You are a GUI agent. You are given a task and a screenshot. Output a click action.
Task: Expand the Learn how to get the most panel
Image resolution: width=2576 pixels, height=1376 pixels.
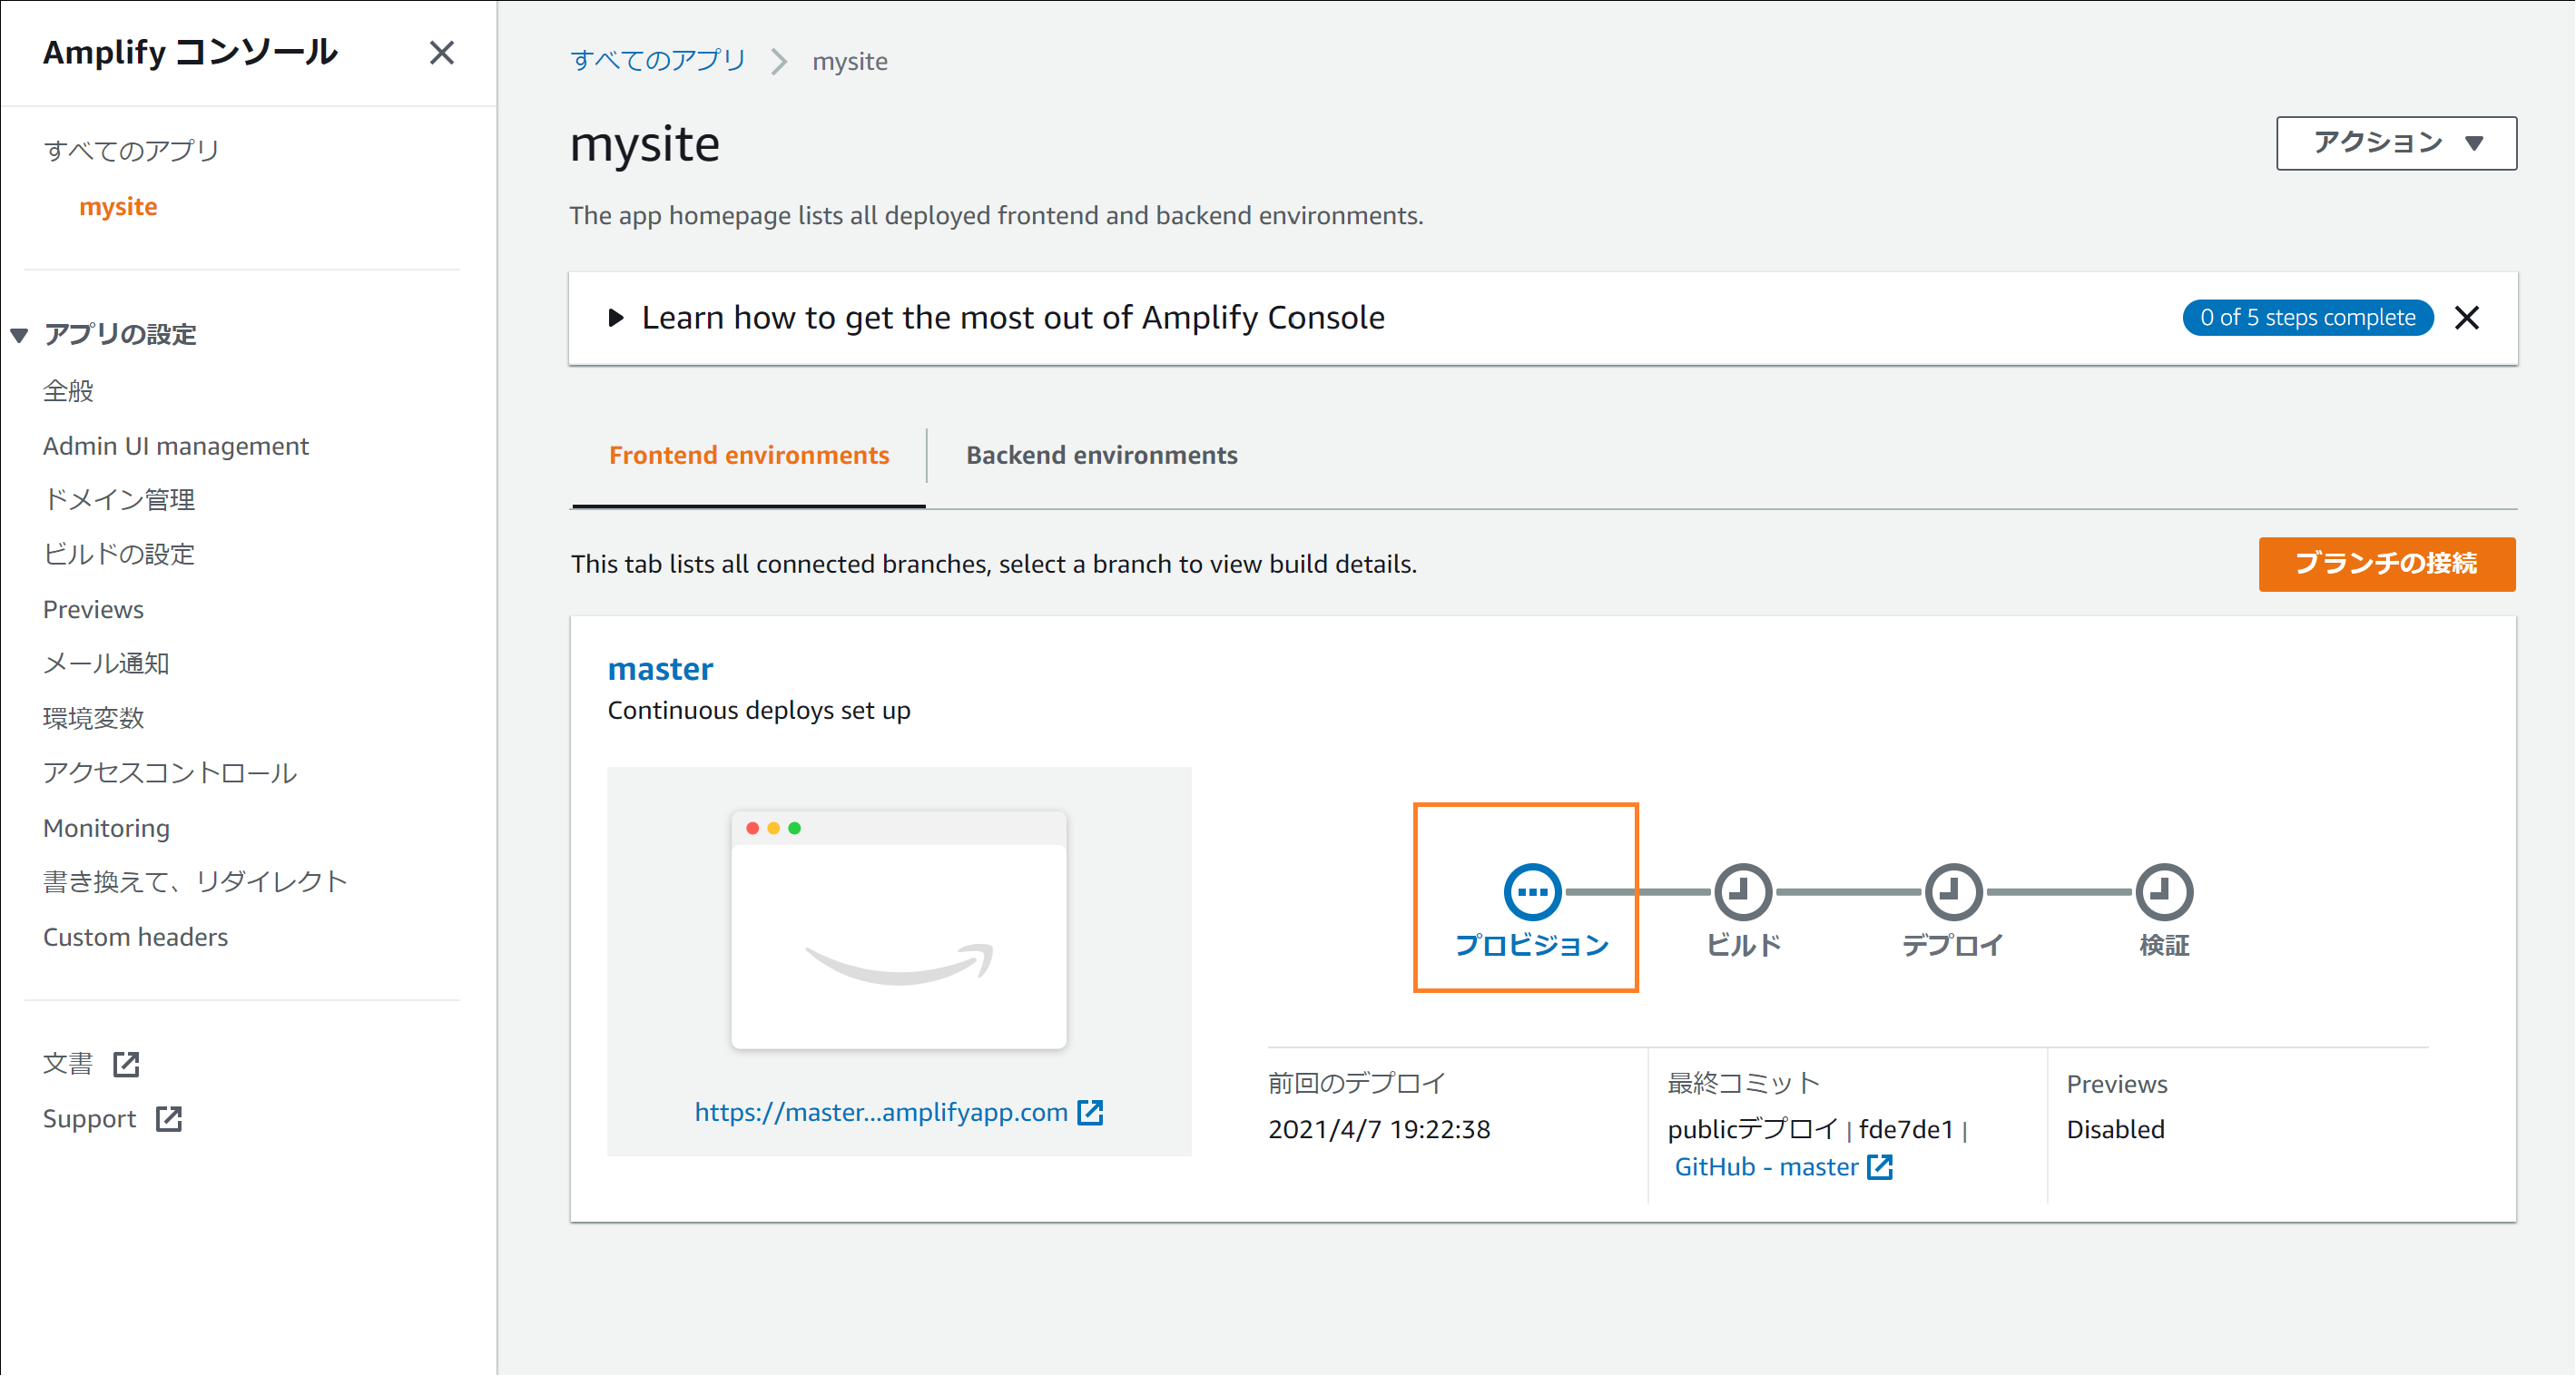(616, 318)
